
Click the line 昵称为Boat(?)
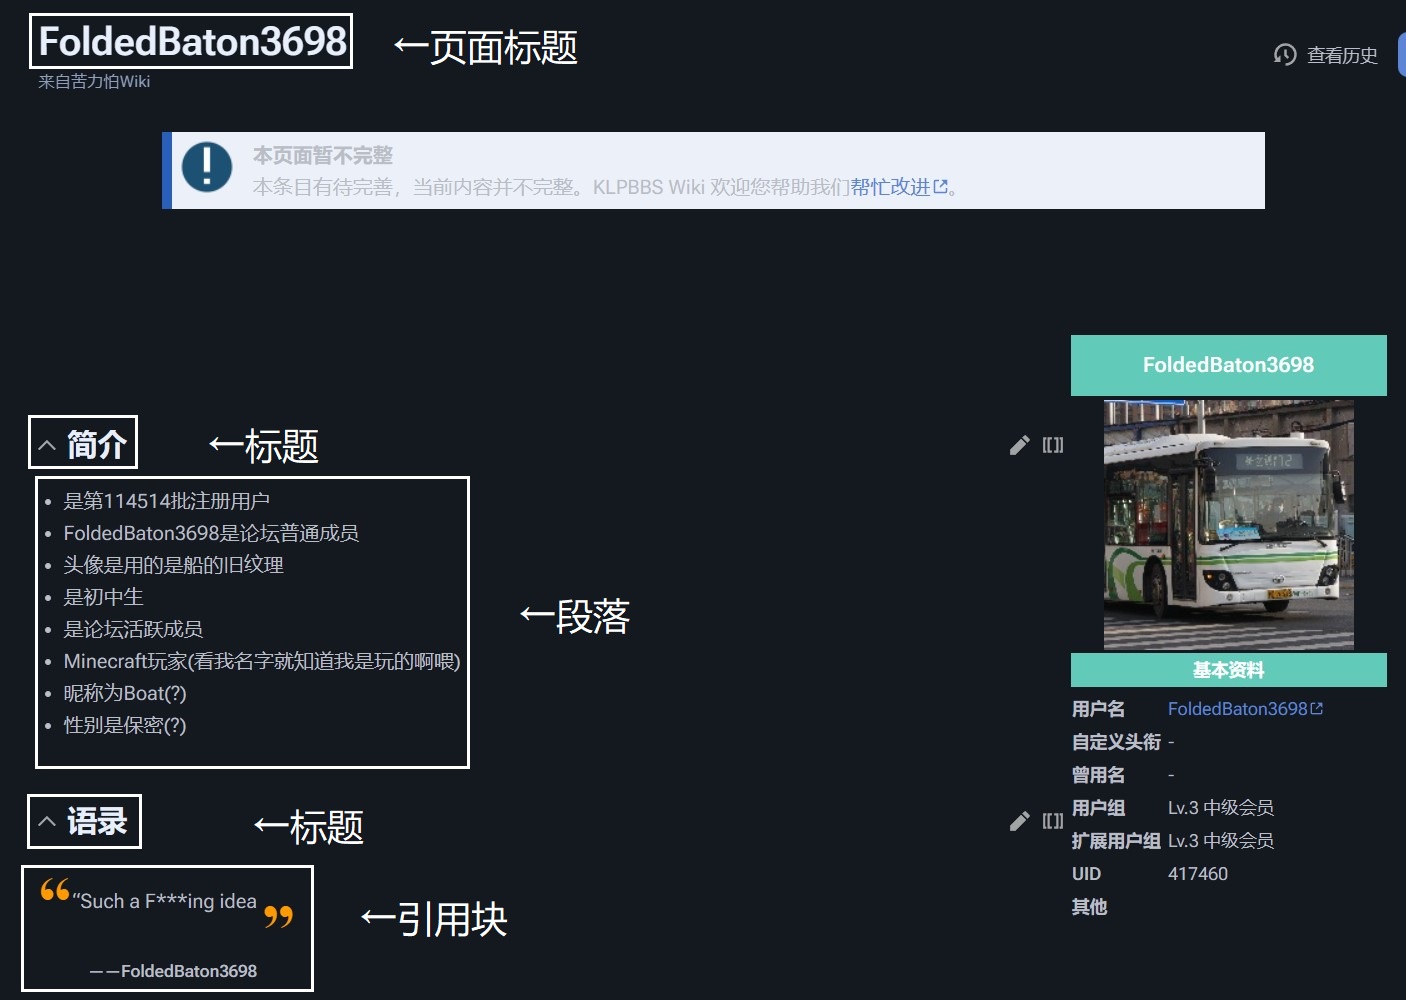(x=125, y=693)
